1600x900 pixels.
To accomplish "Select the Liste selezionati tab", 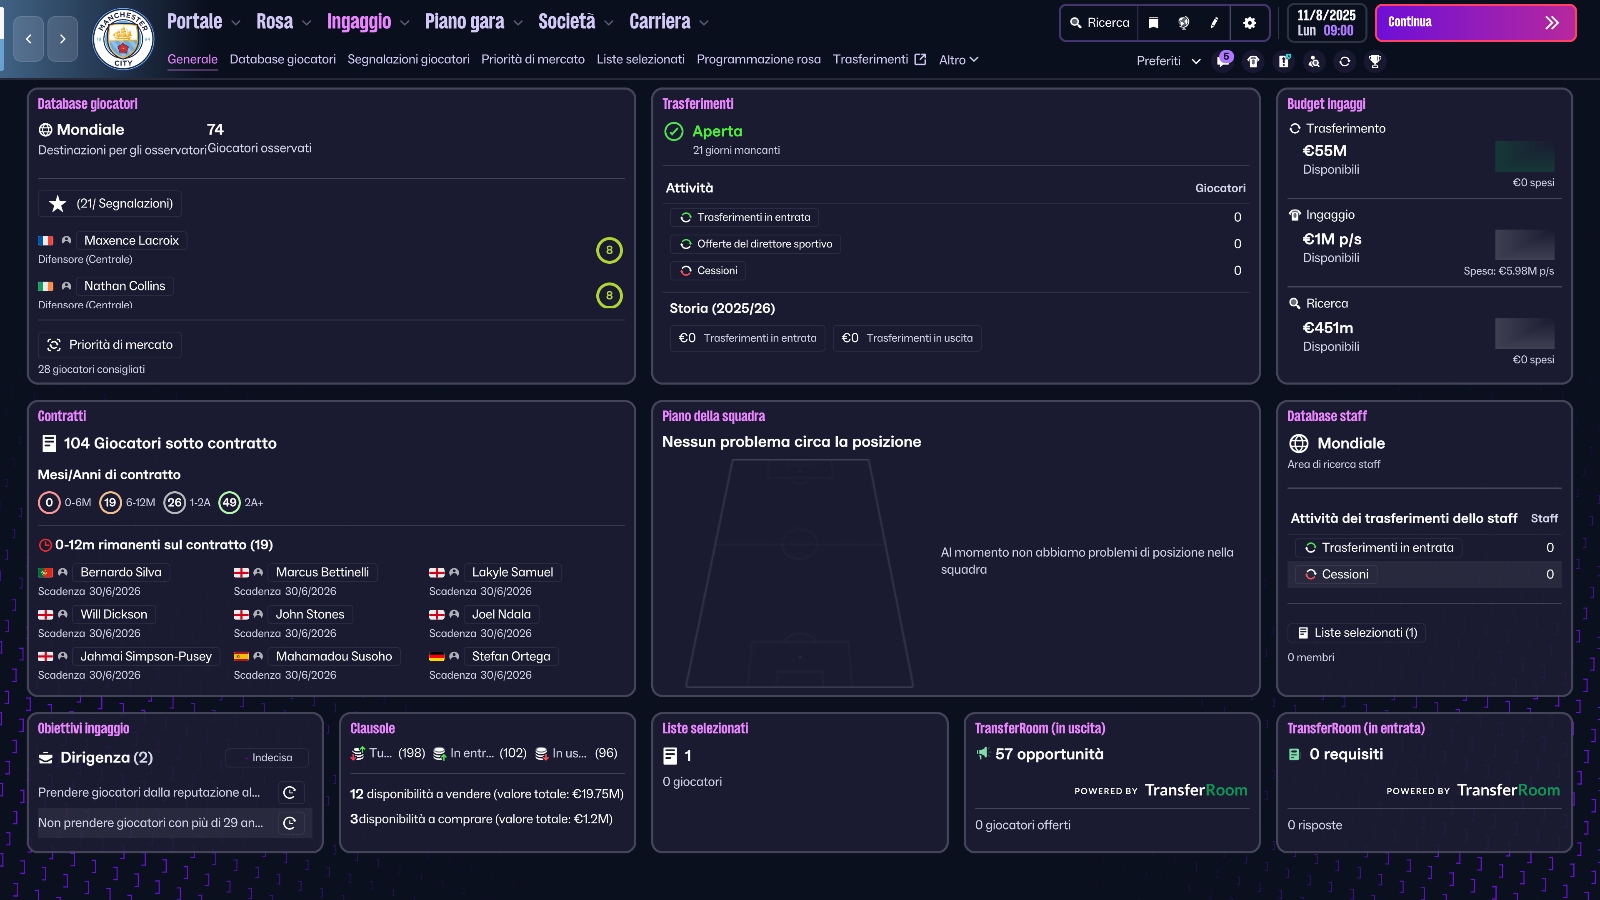I will coord(640,60).
